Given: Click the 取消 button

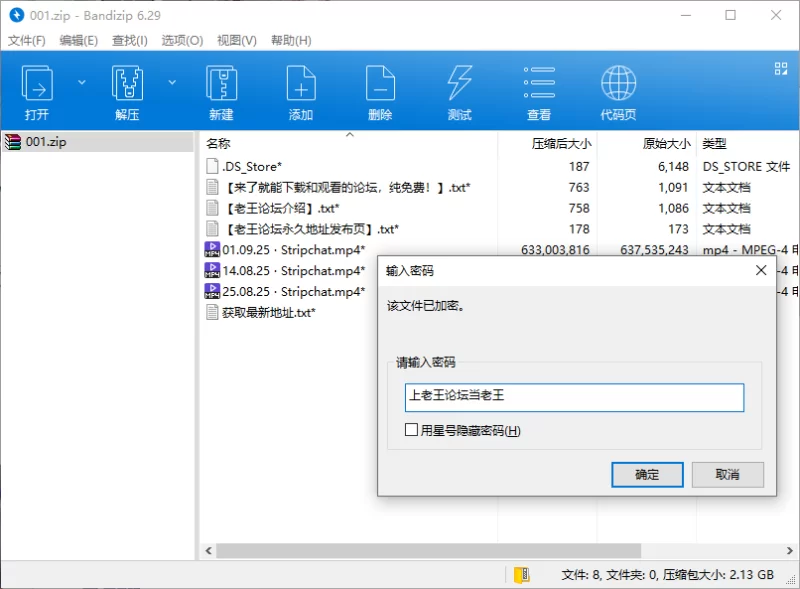Looking at the screenshot, I should pos(728,475).
